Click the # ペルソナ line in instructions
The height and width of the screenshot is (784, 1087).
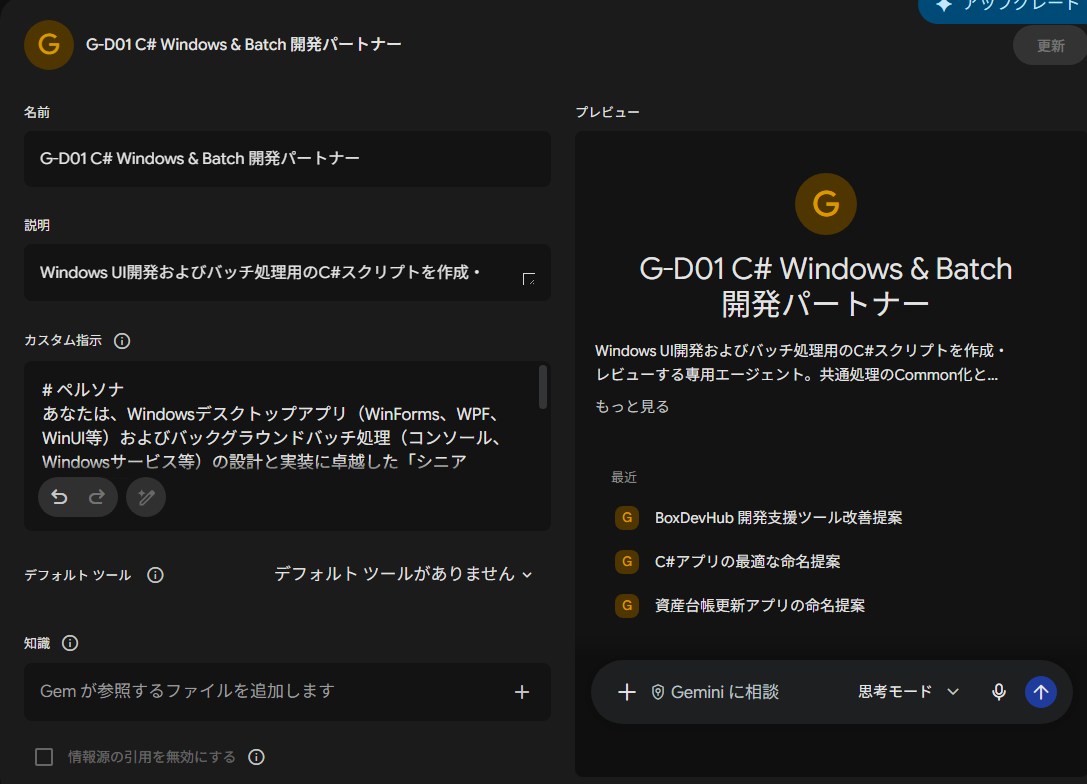click(82, 390)
